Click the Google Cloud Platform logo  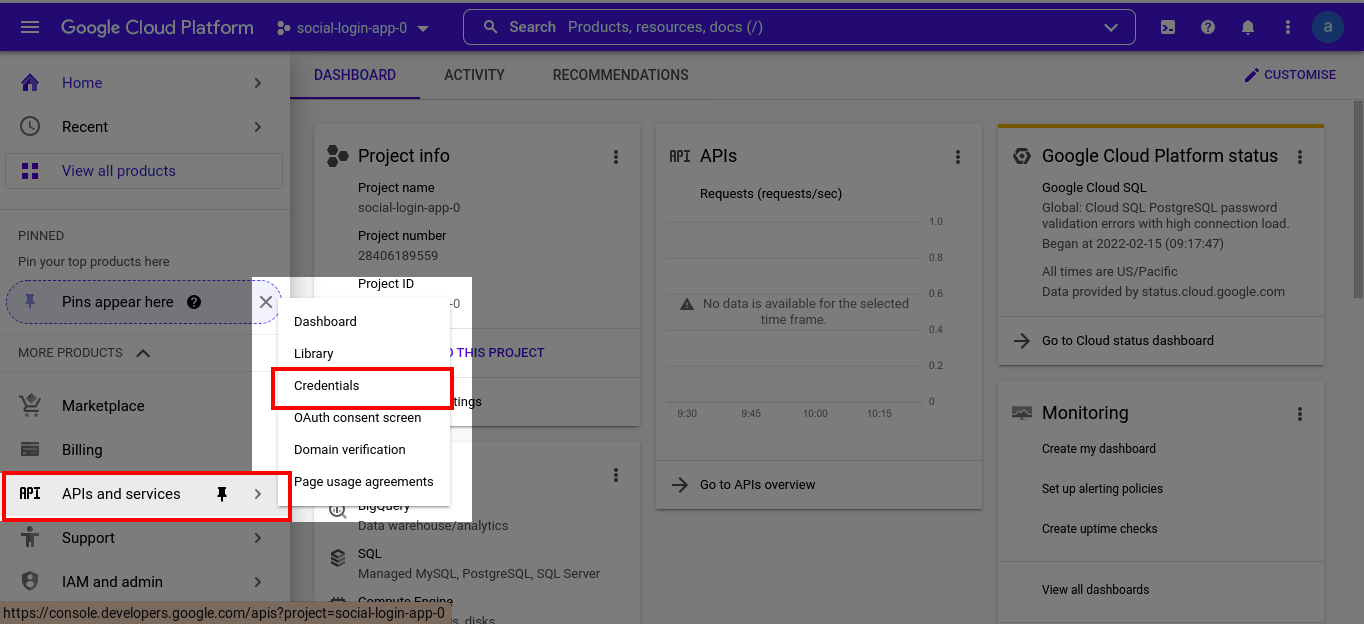tap(157, 28)
